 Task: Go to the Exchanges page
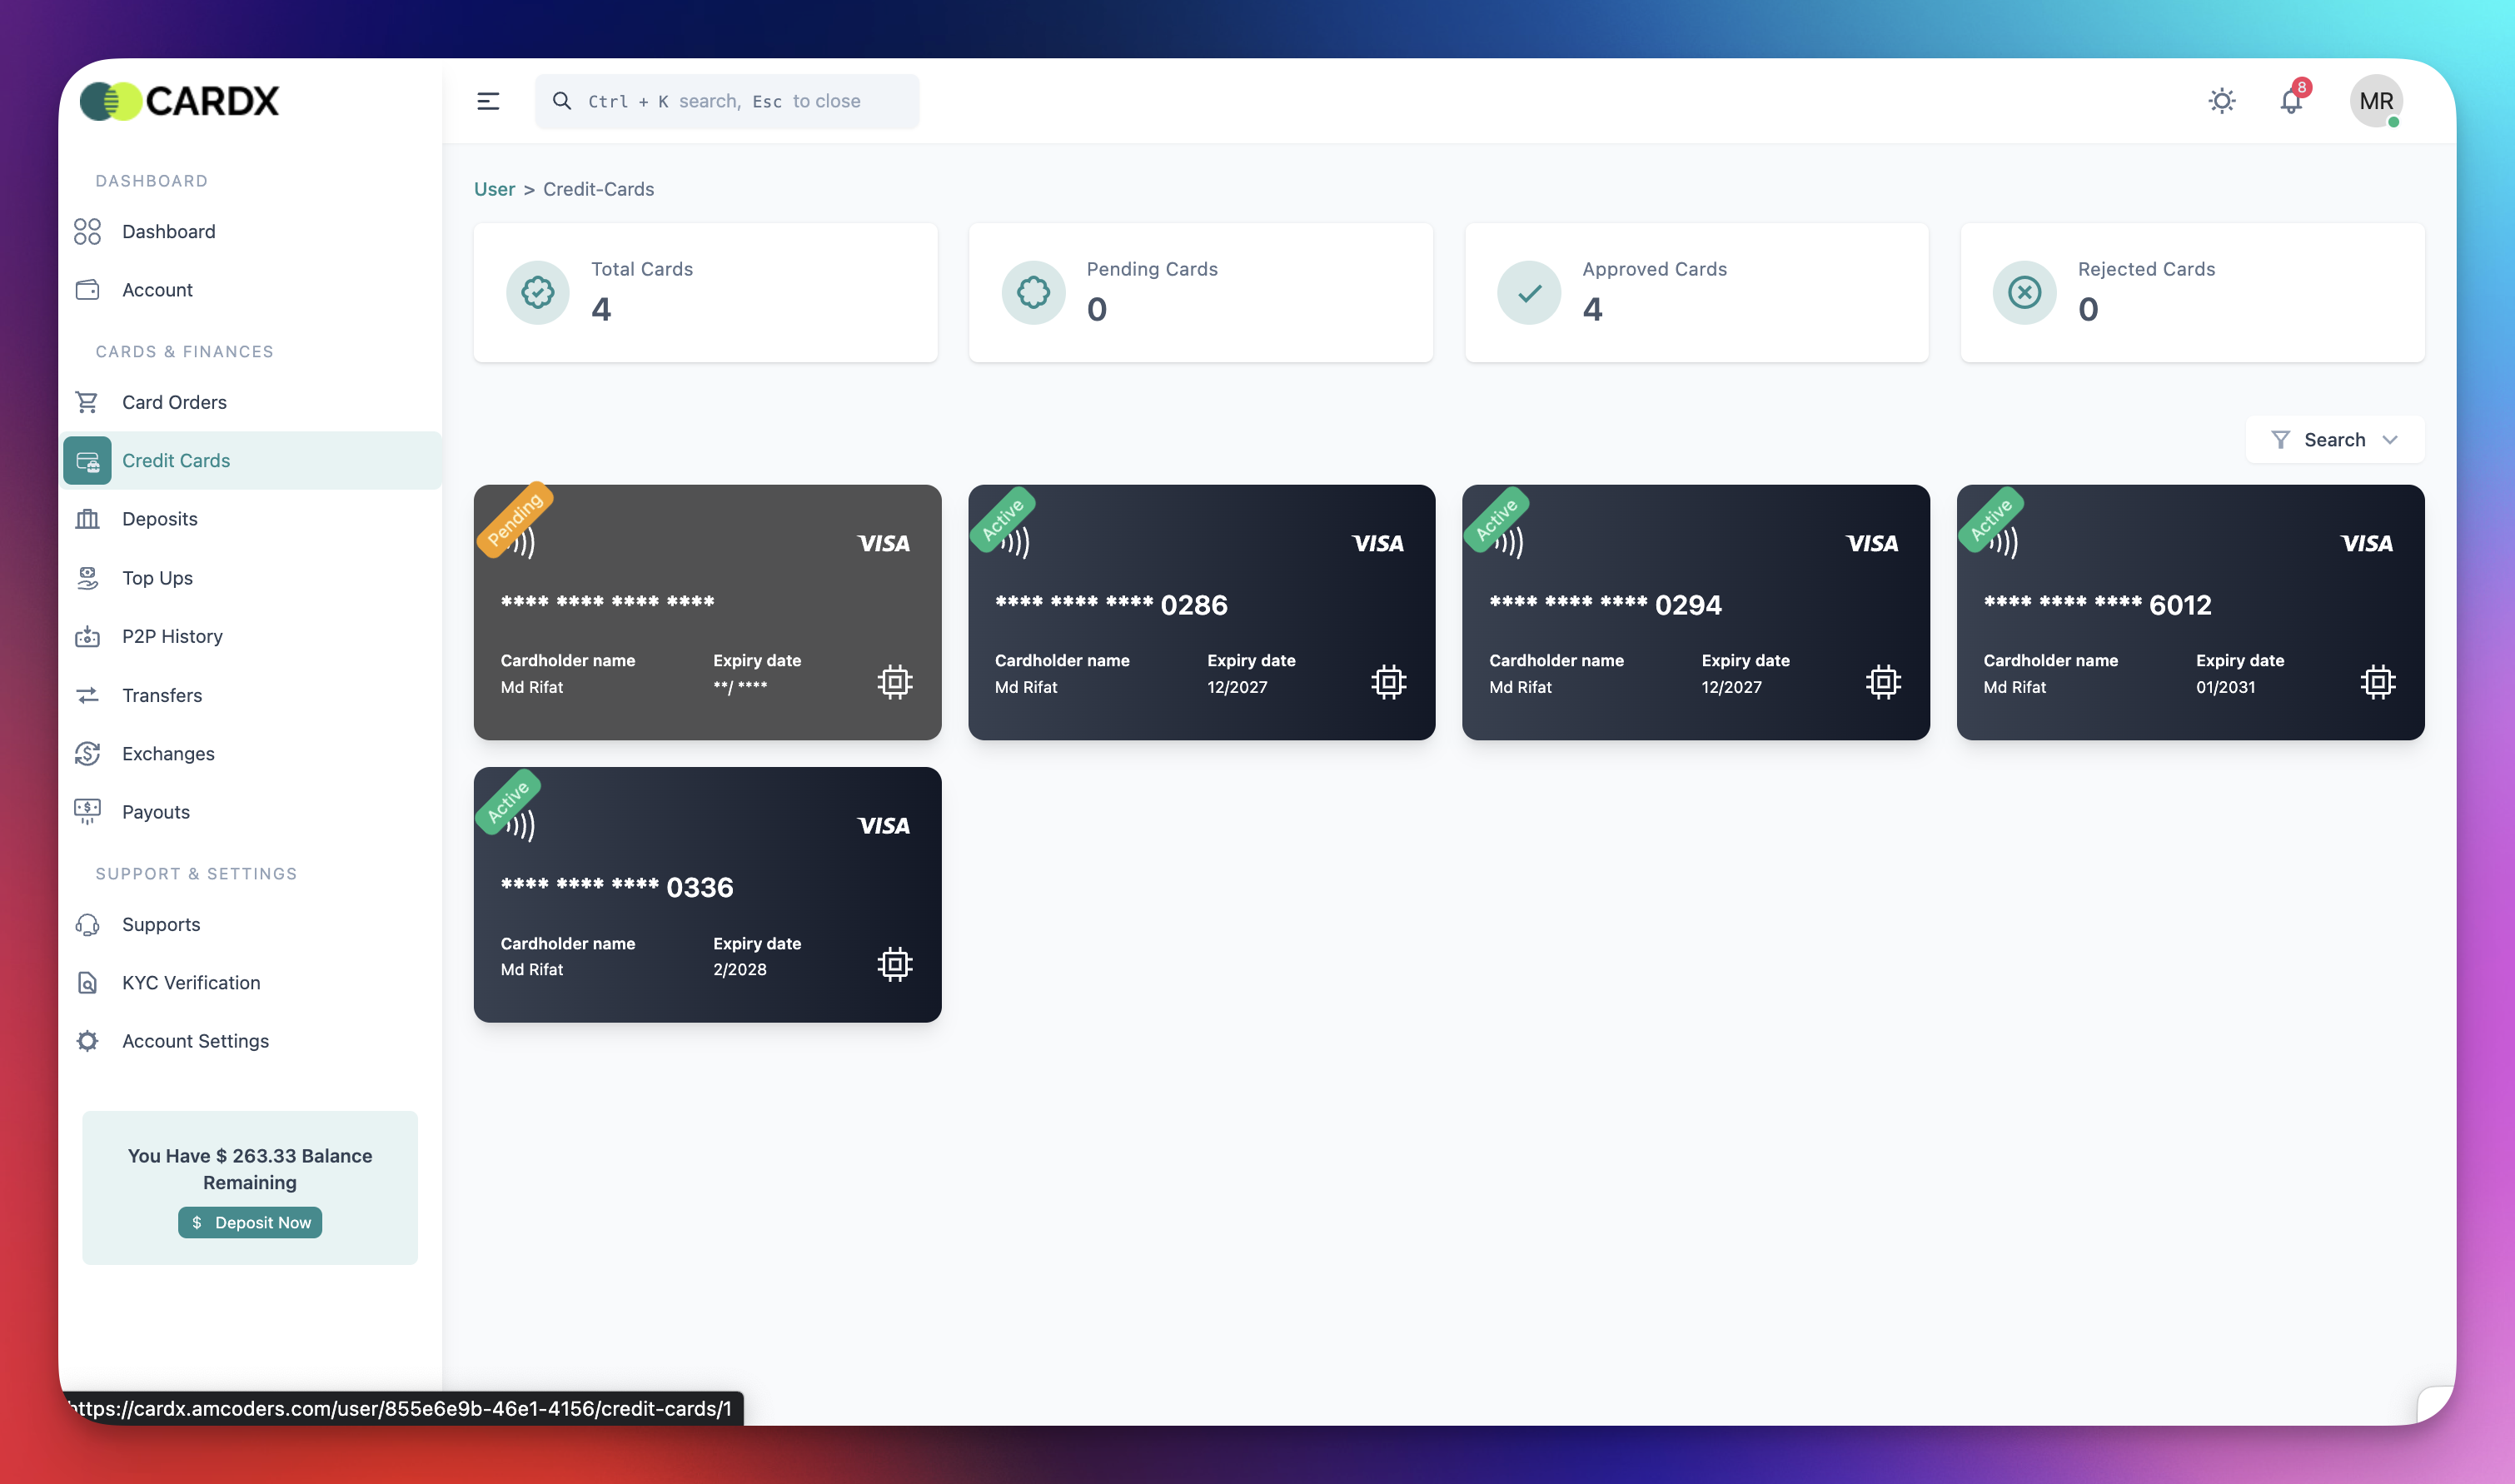pyautogui.click(x=168, y=754)
